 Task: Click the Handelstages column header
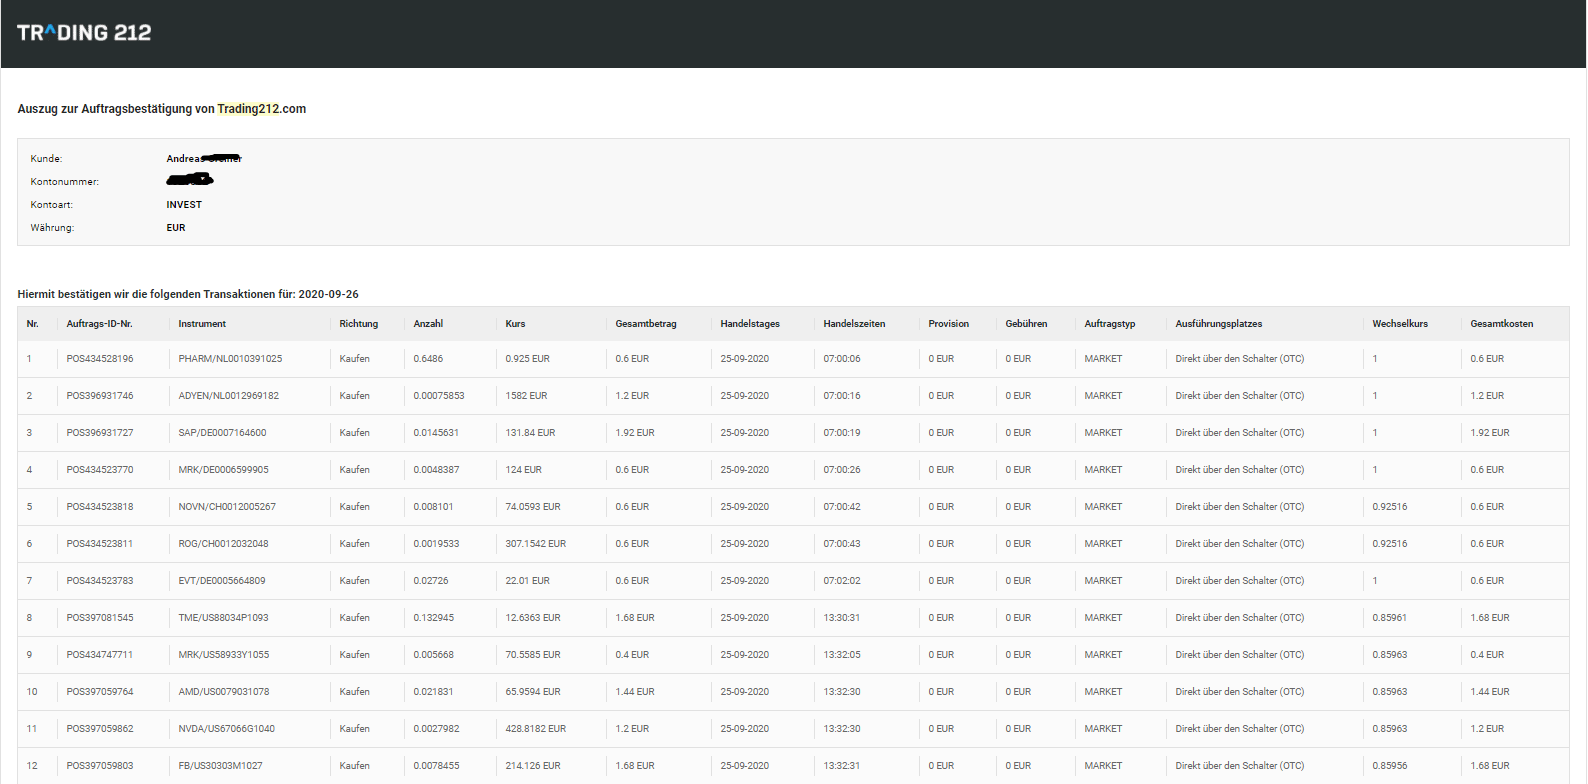click(750, 324)
